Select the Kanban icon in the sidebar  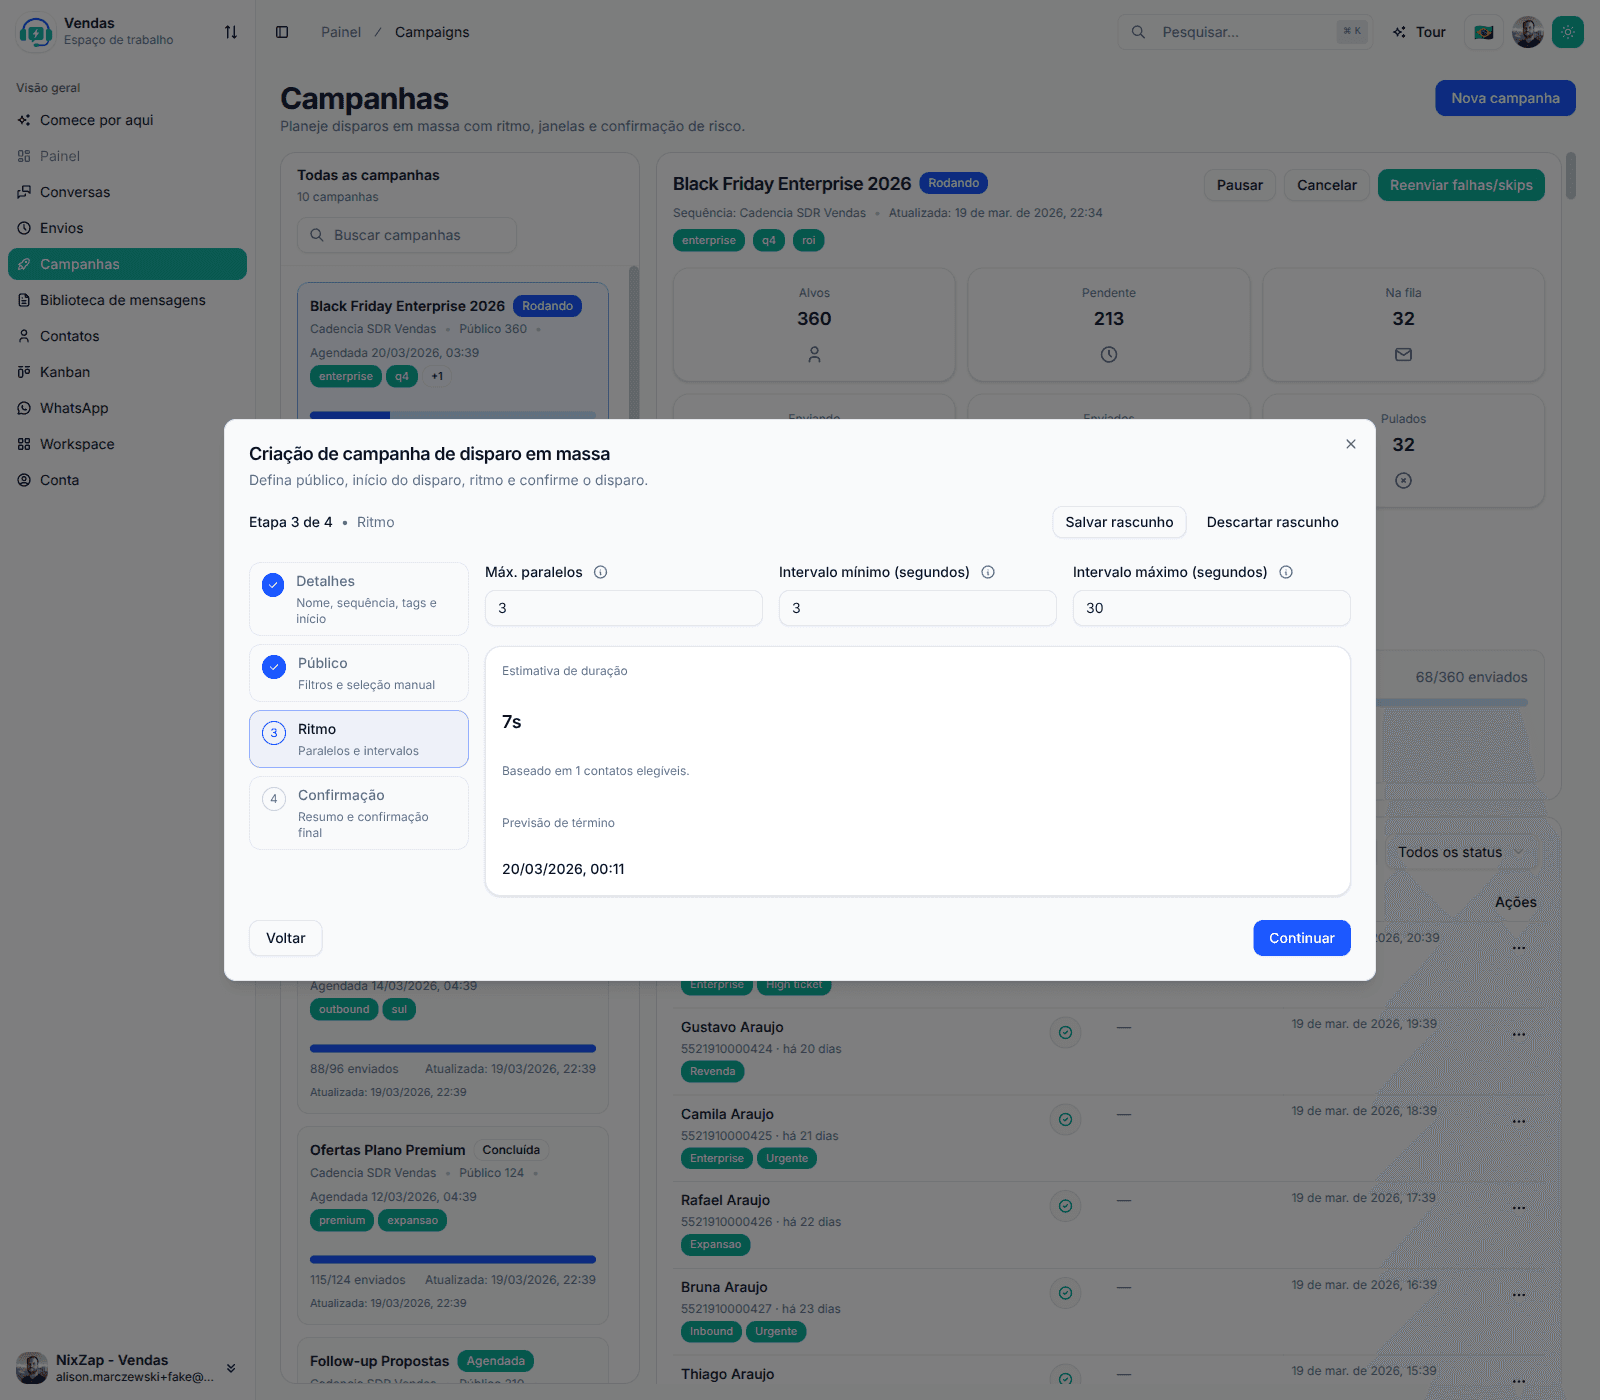pos(24,371)
